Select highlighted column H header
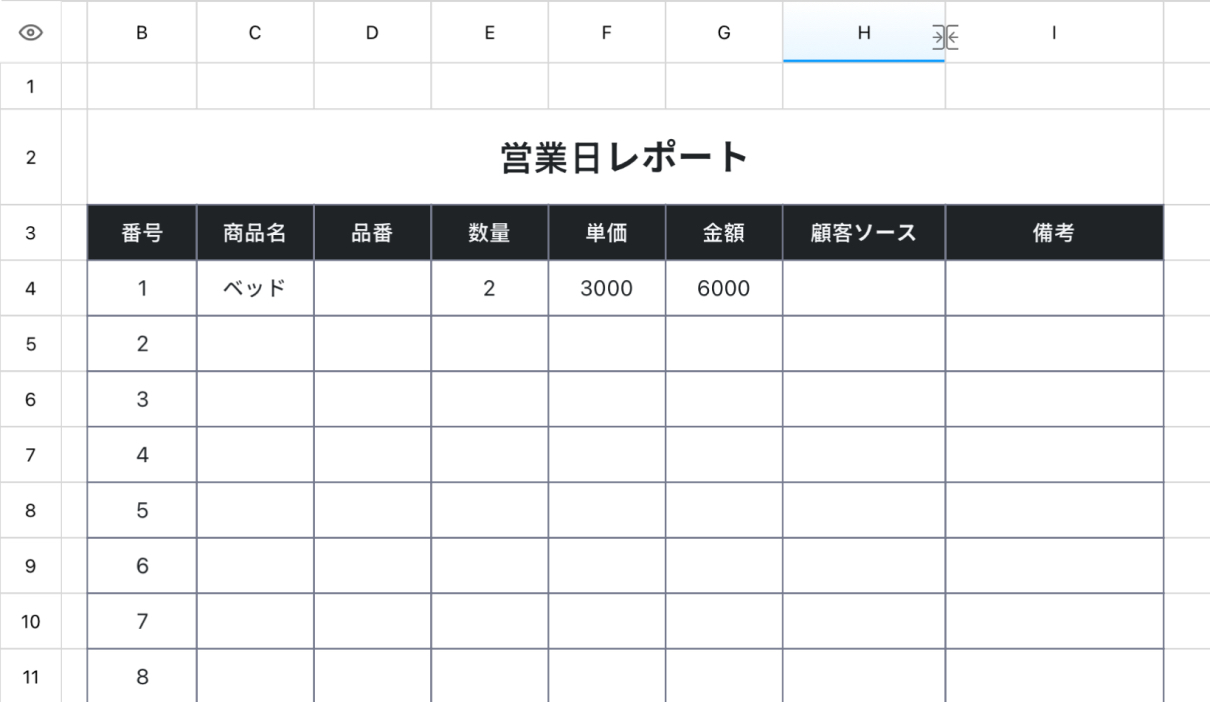The image size is (1210, 702). click(x=864, y=33)
